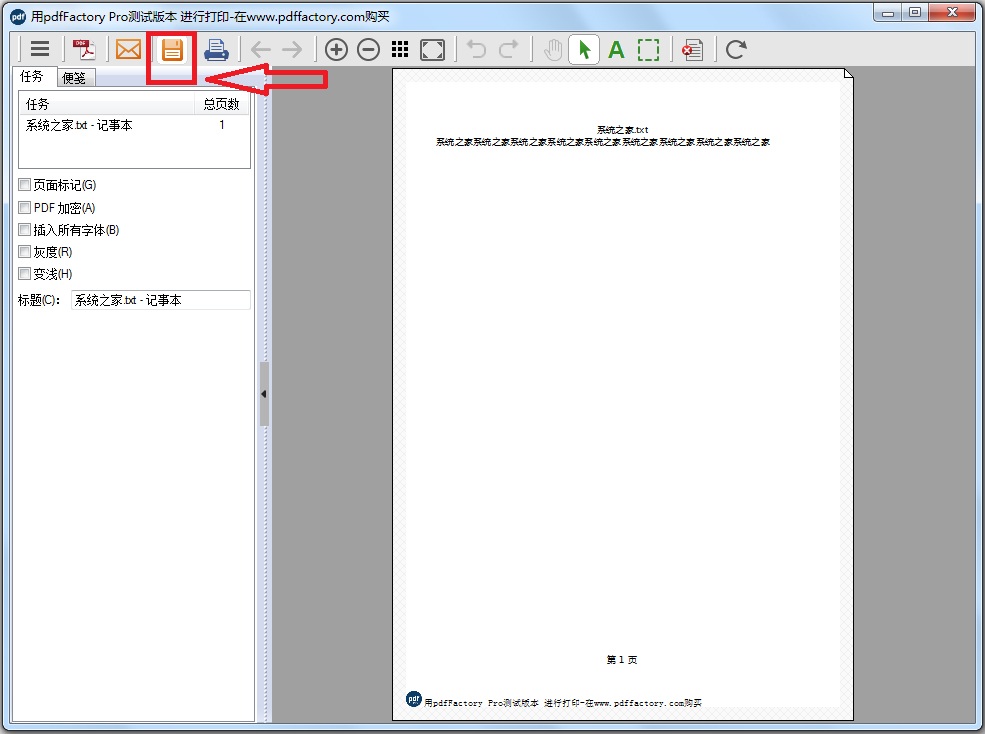Switch to the 便笺 tab
The height and width of the screenshot is (734, 985).
pyautogui.click(x=74, y=78)
